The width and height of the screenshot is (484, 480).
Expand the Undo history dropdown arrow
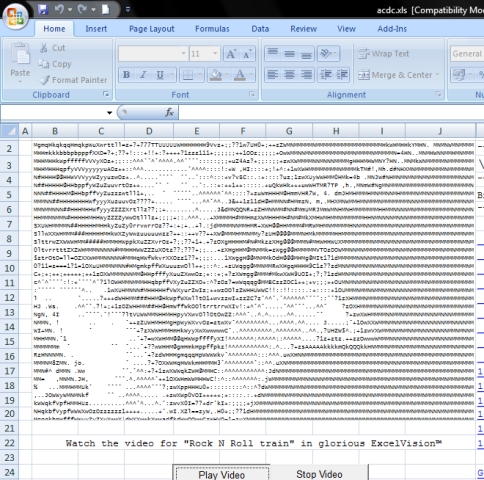point(70,10)
